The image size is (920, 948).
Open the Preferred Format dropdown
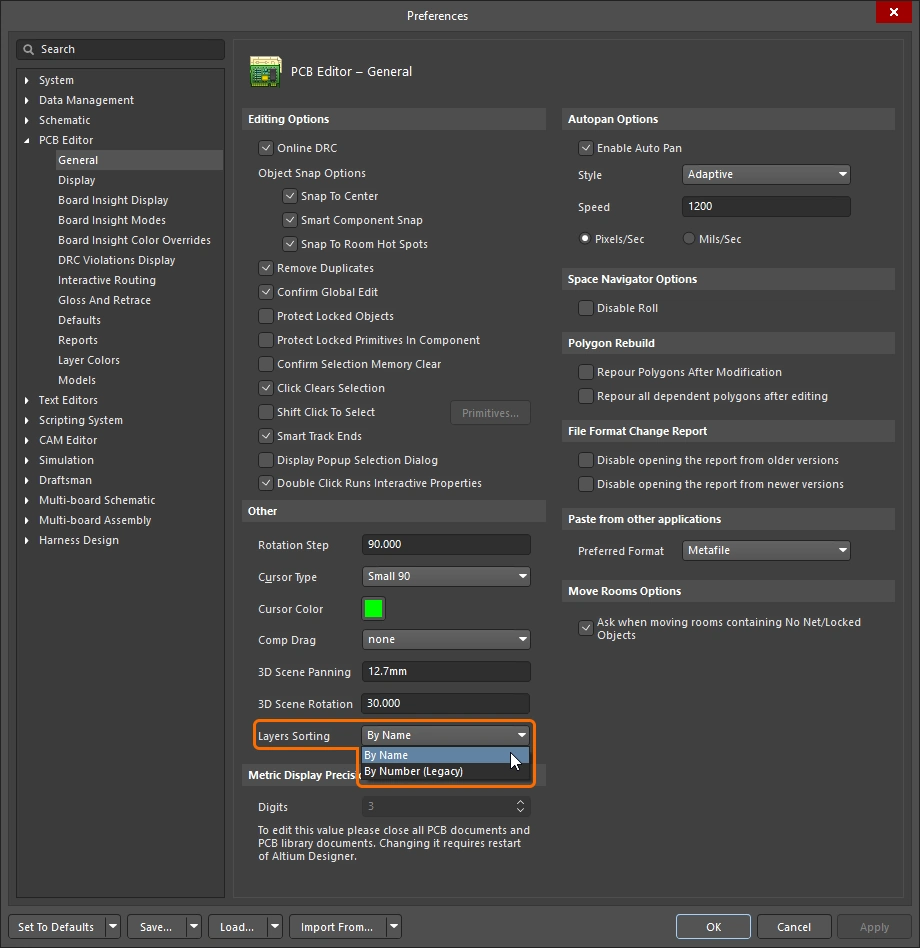coord(766,550)
